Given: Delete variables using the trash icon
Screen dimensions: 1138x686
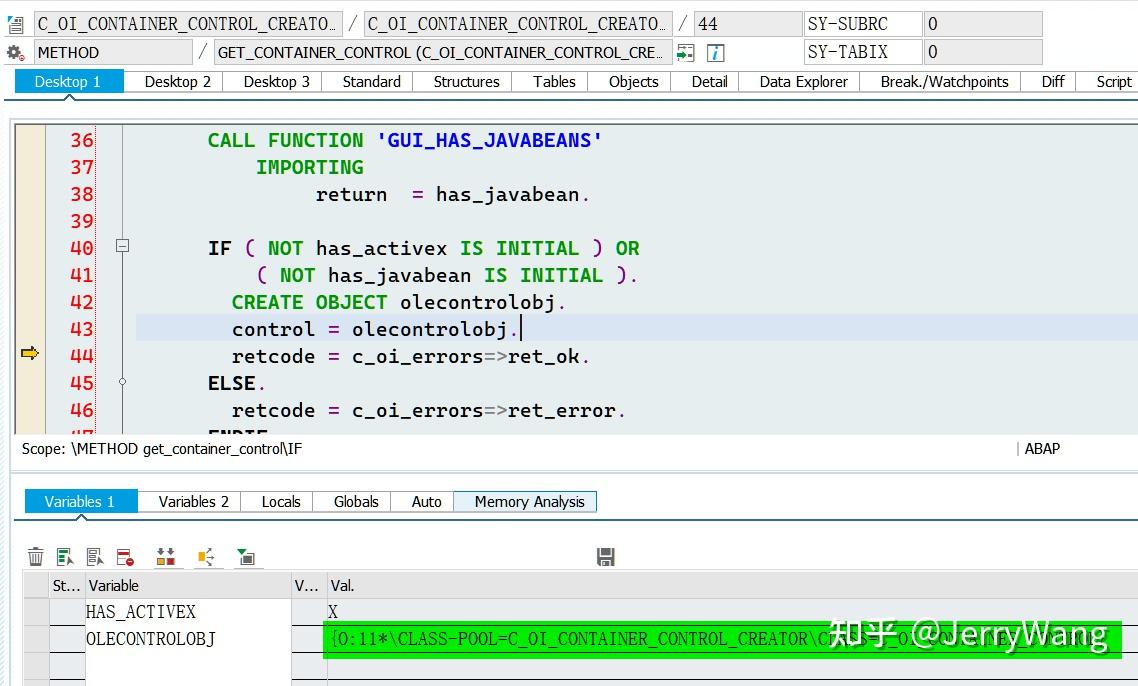Looking at the screenshot, I should tap(36, 556).
